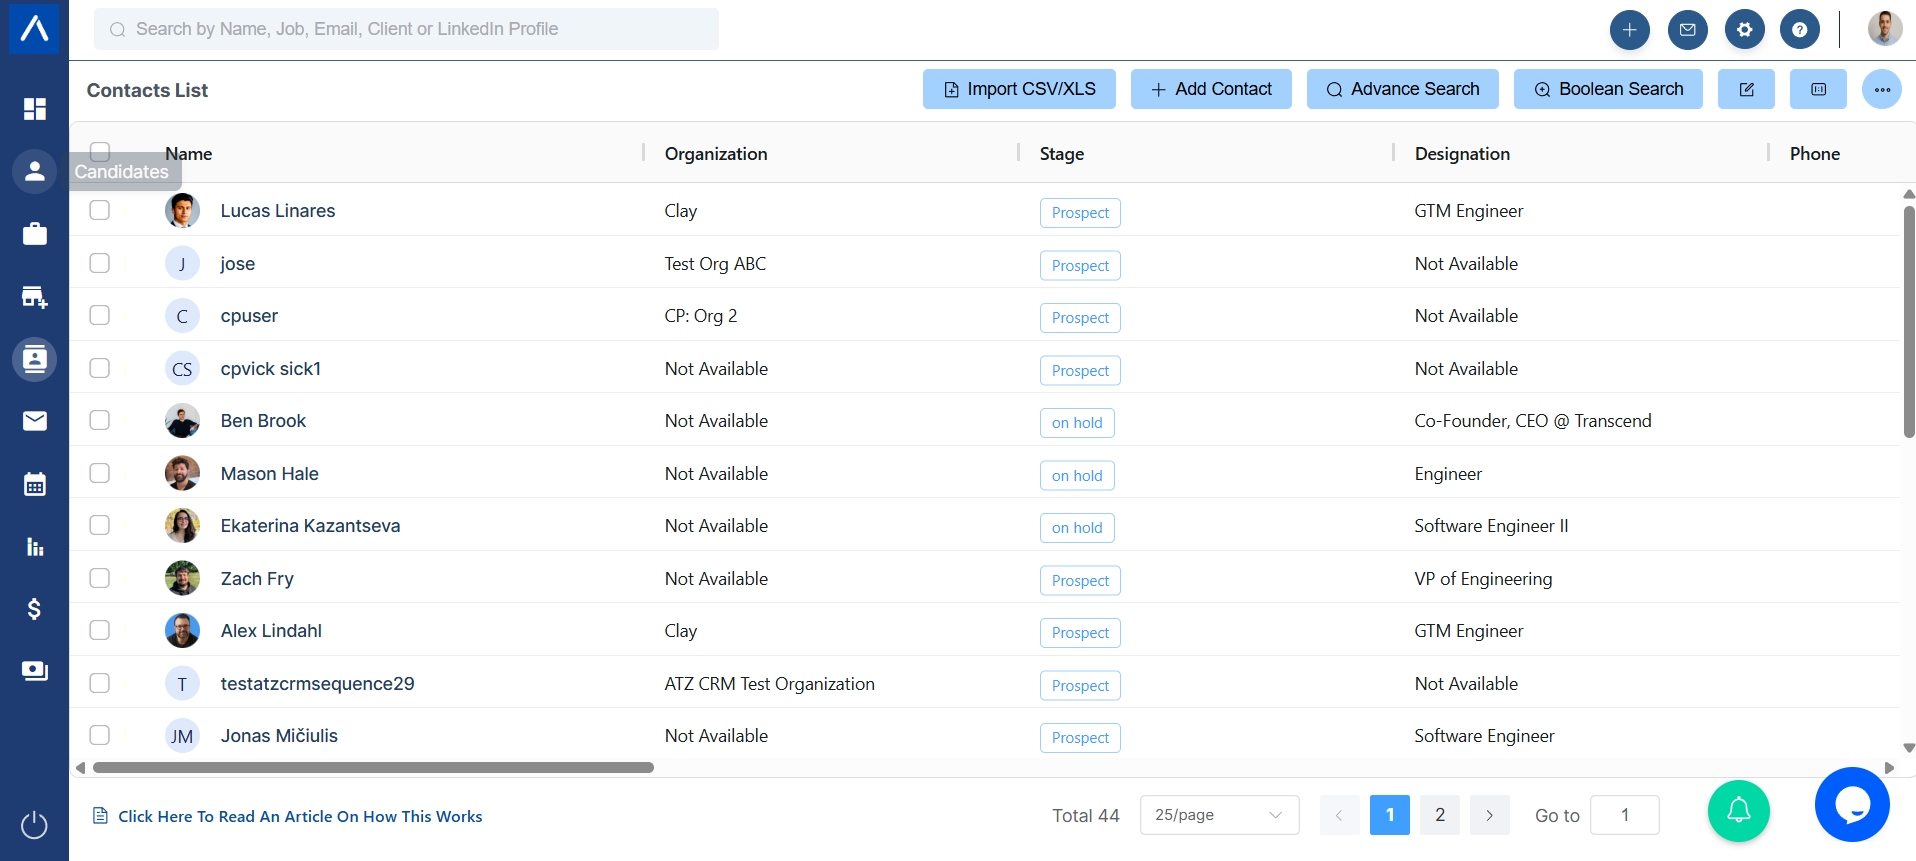Open the reports bar chart icon
The height and width of the screenshot is (861, 1916).
point(35,547)
